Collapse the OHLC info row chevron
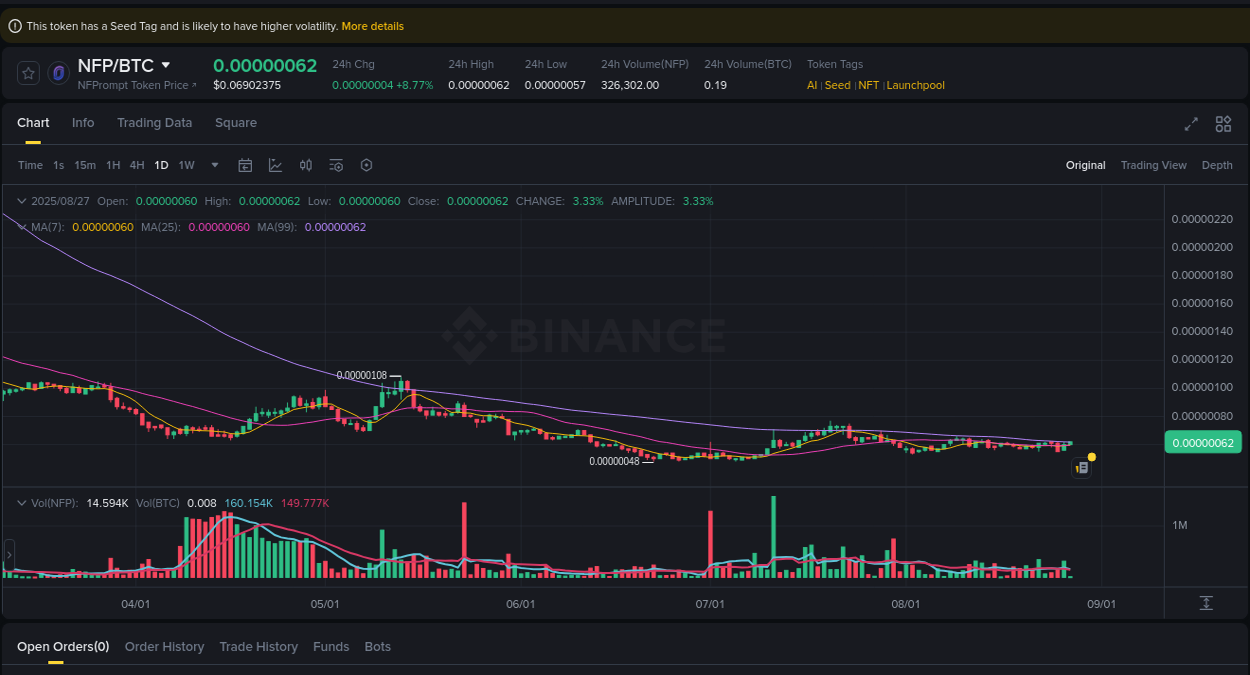The height and width of the screenshot is (675, 1250). (20, 201)
